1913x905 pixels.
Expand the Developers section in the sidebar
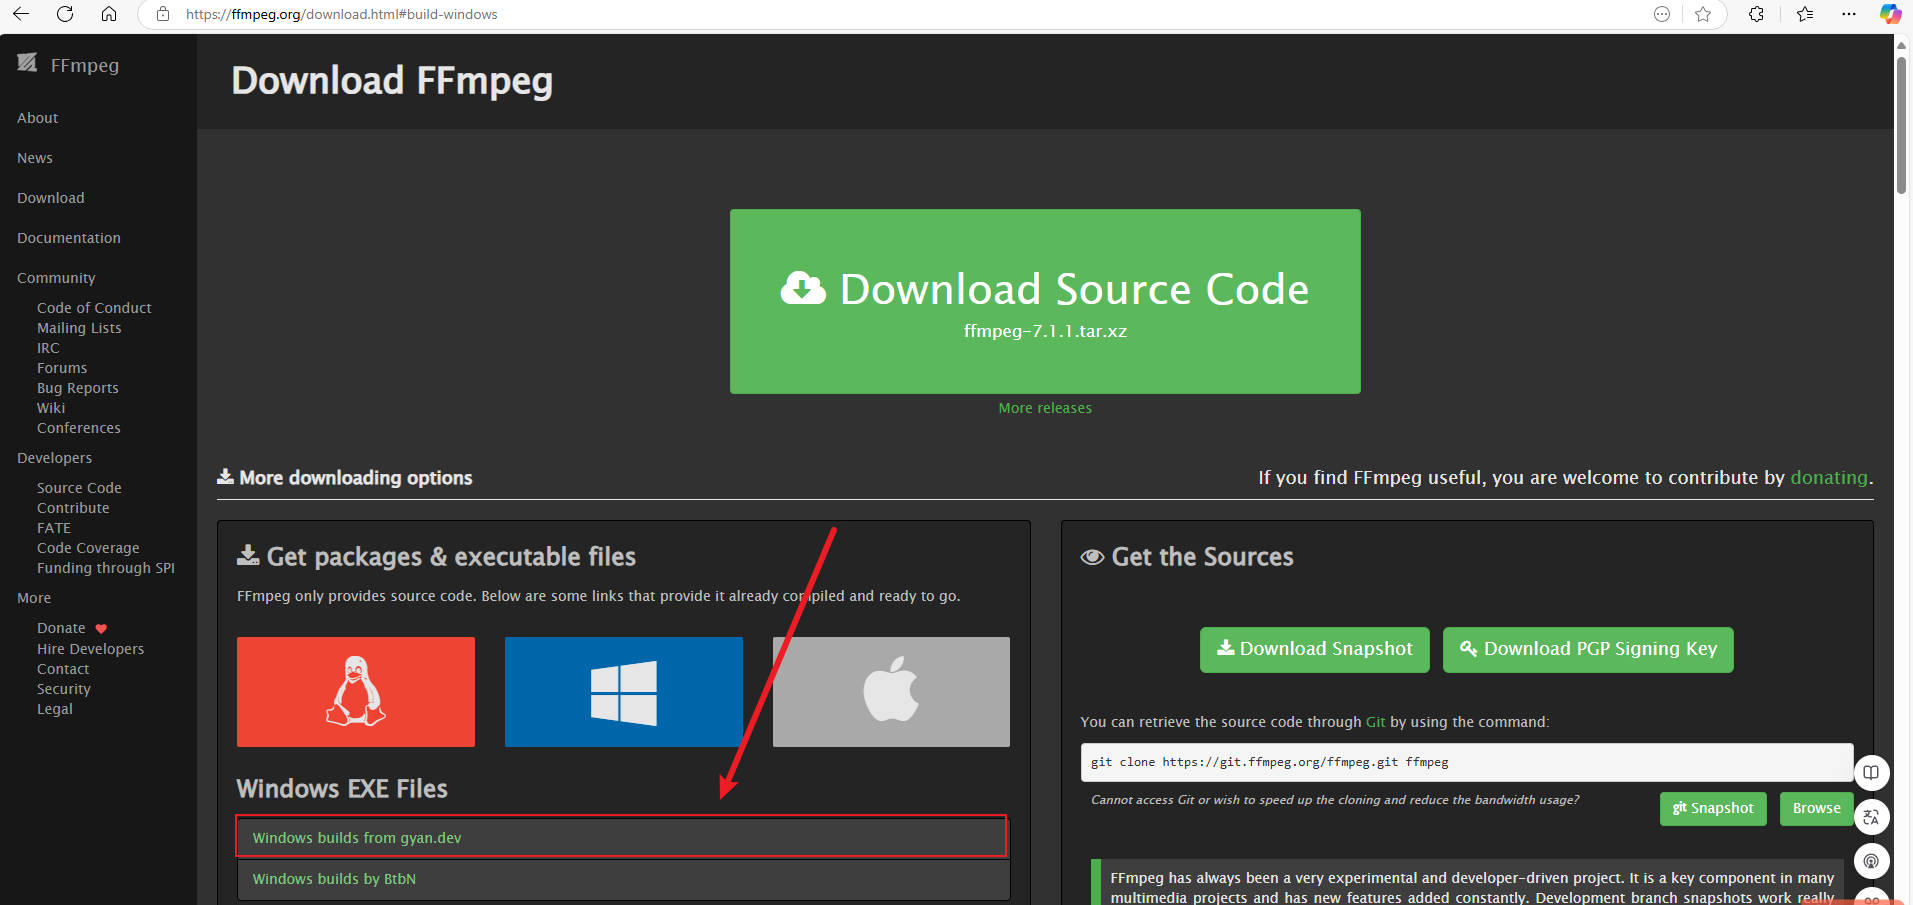tap(54, 457)
